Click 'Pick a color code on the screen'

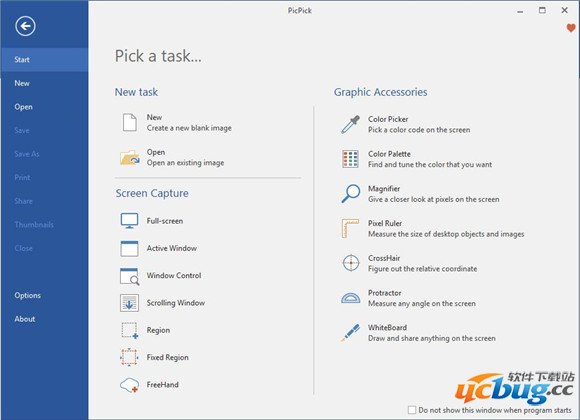coord(419,130)
